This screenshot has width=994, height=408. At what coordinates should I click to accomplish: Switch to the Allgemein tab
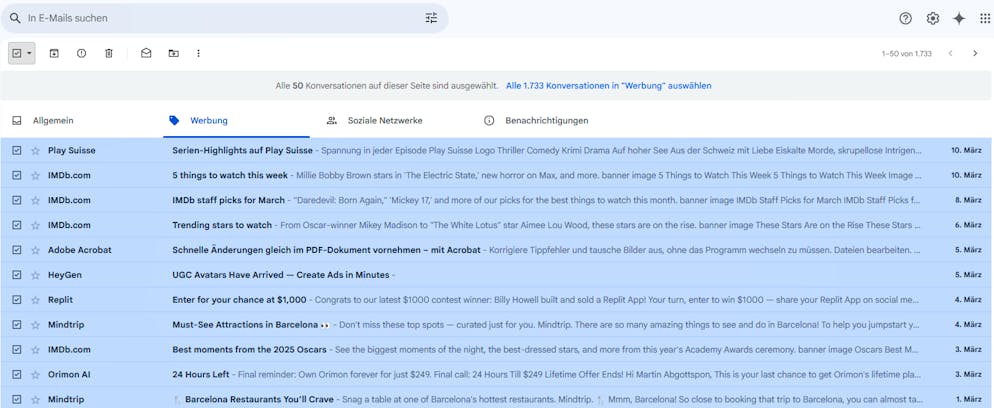52,120
